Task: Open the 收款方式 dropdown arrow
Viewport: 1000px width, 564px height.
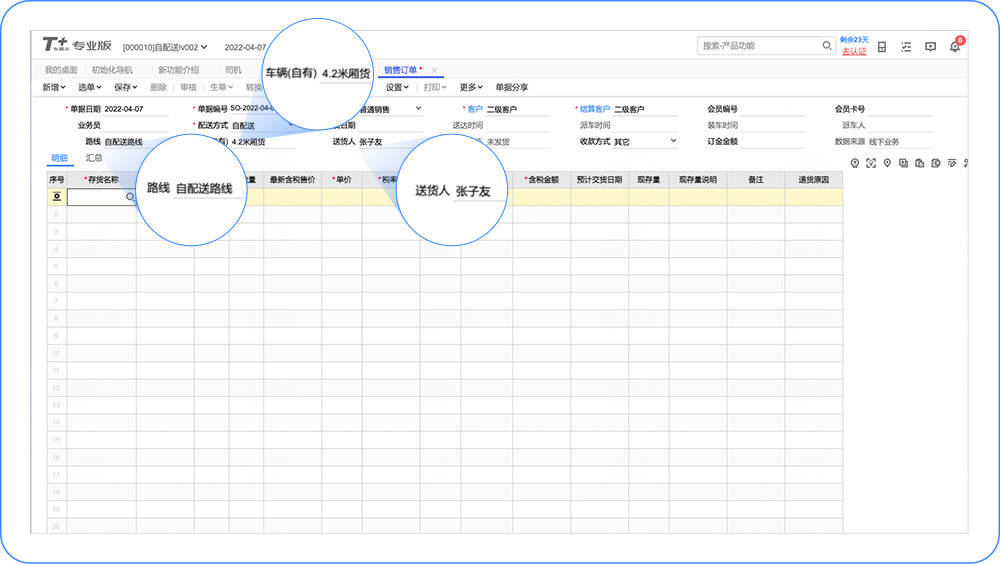Action: 673,140
